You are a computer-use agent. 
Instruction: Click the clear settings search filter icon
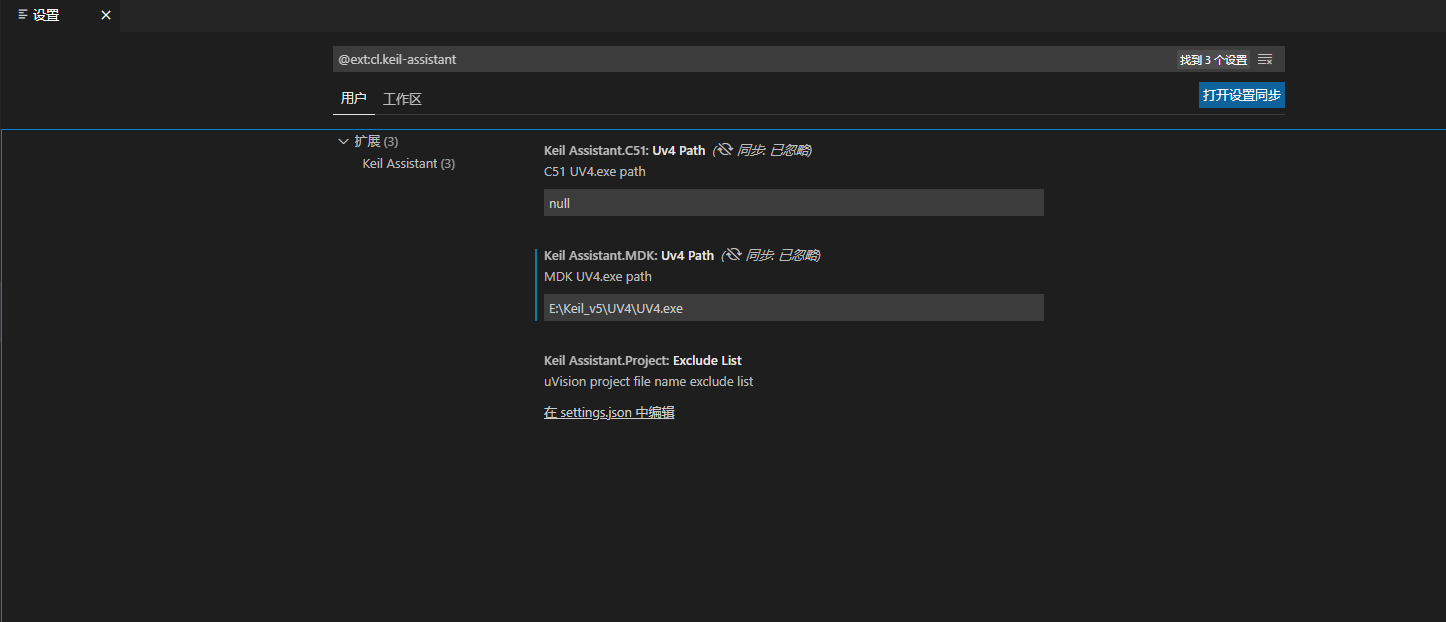point(1264,59)
